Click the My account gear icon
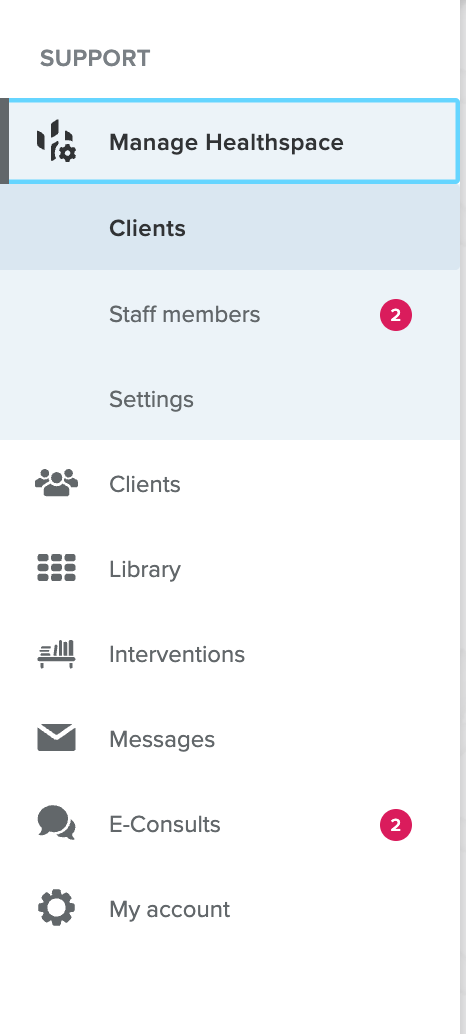Viewport: 466px width, 1034px height. coord(56,909)
